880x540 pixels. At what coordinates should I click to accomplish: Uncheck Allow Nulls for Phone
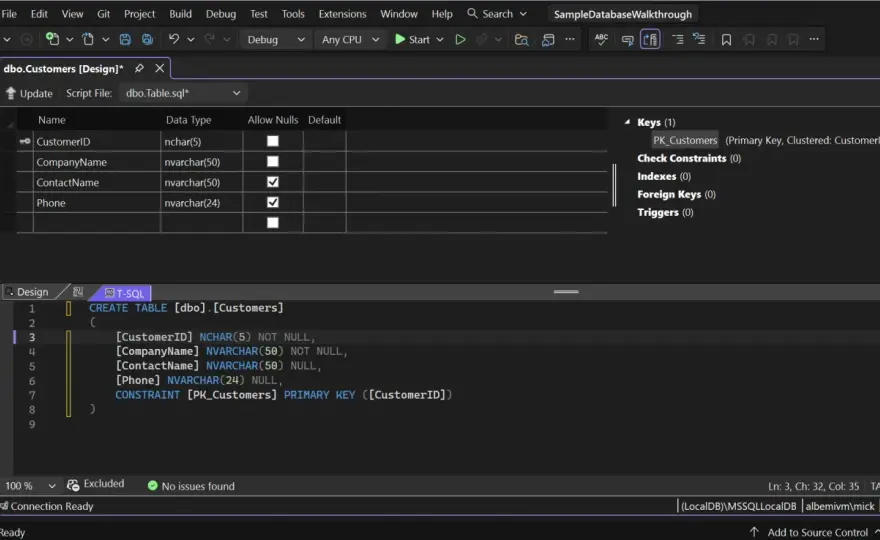point(273,202)
